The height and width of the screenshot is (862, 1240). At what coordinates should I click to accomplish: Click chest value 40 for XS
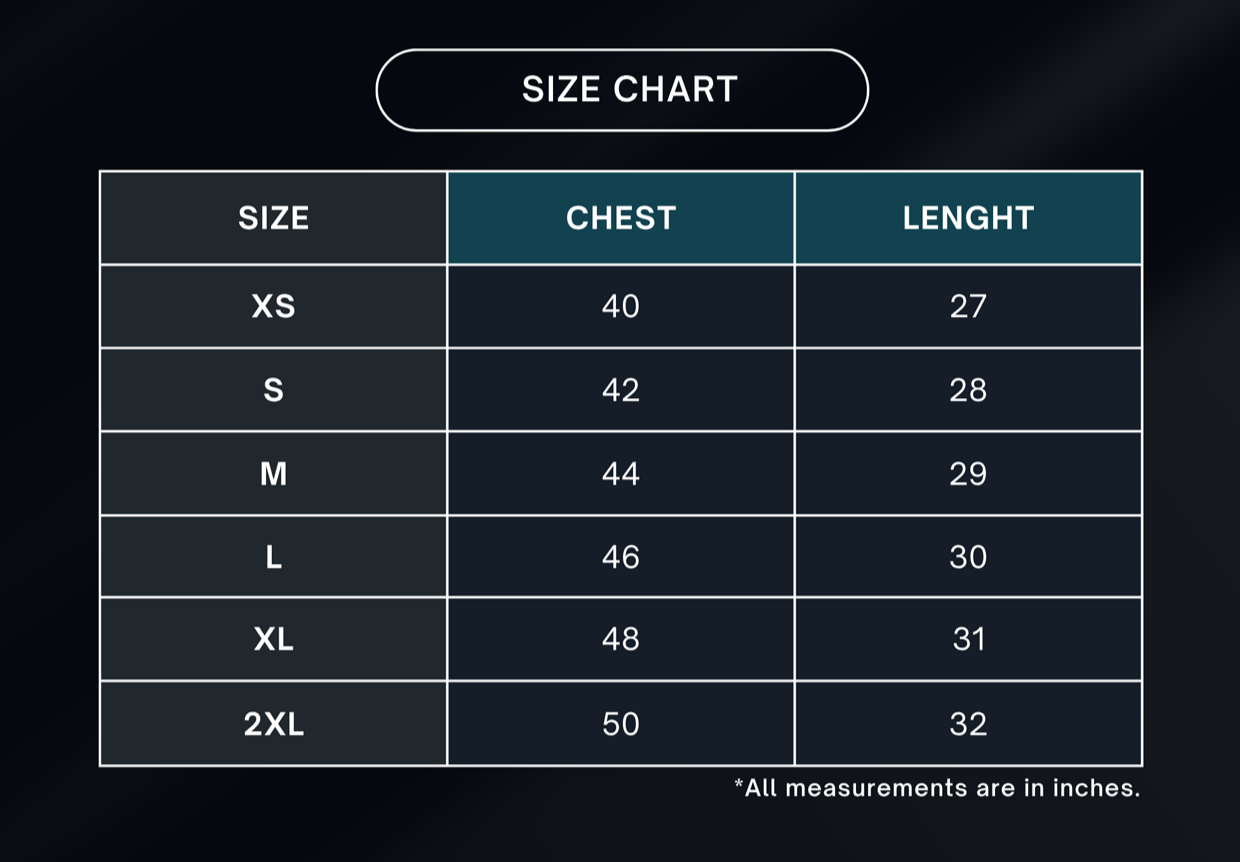point(621,306)
